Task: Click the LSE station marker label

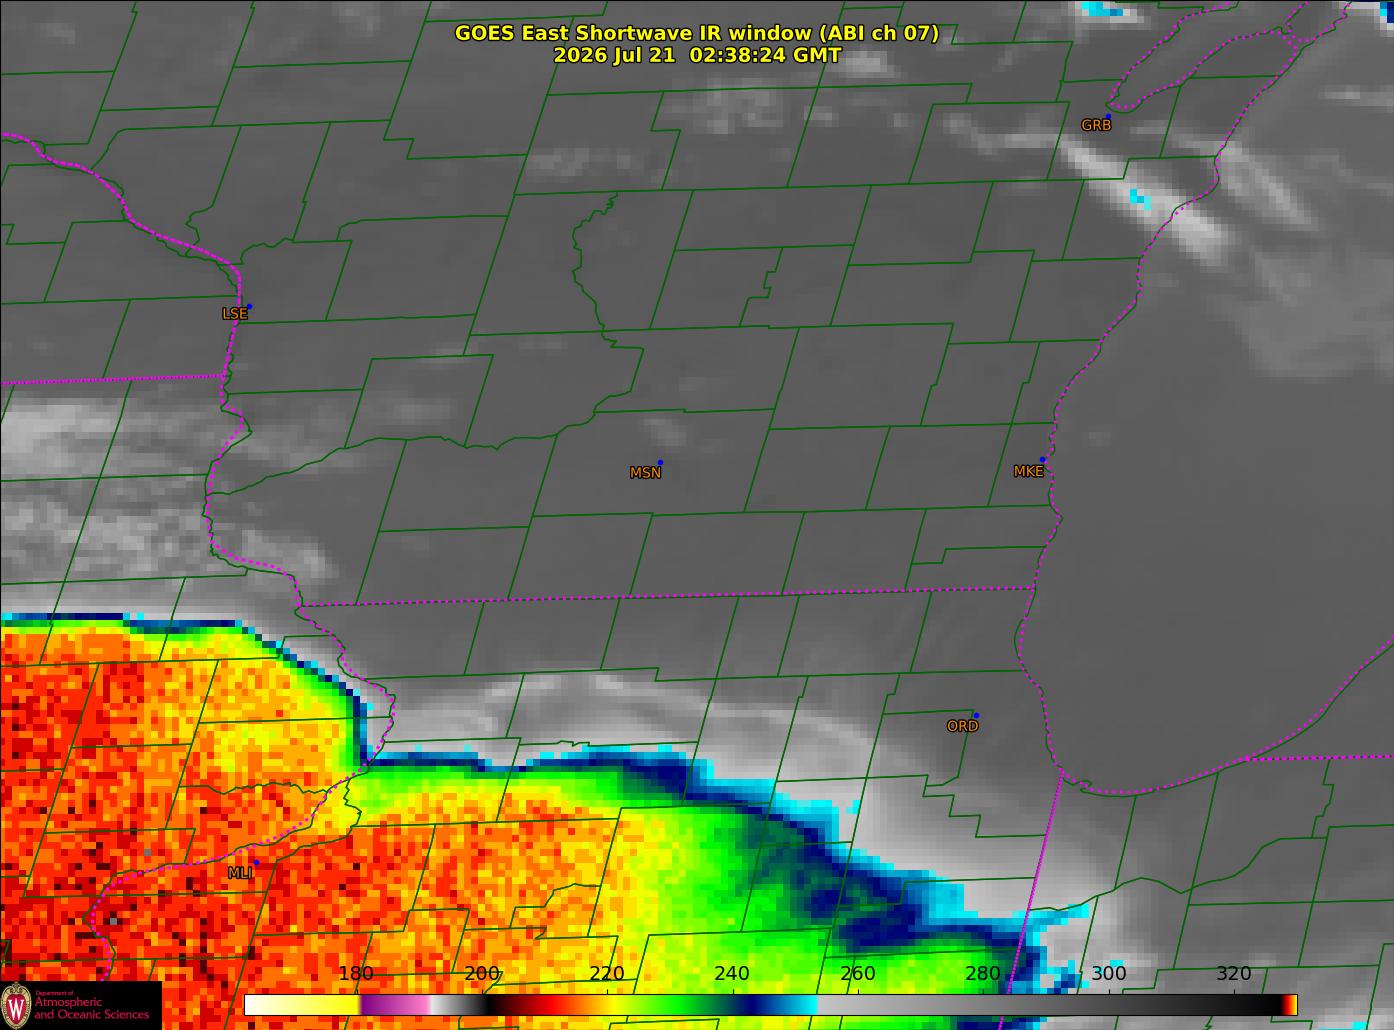Action: [x=234, y=313]
